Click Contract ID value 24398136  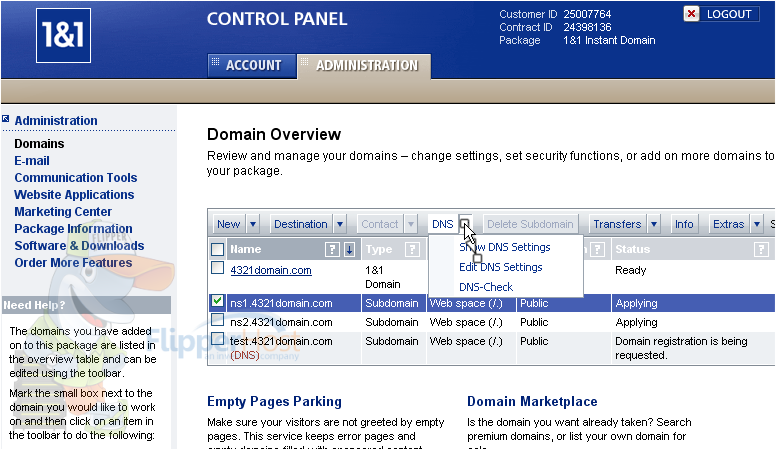(x=587, y=27)
